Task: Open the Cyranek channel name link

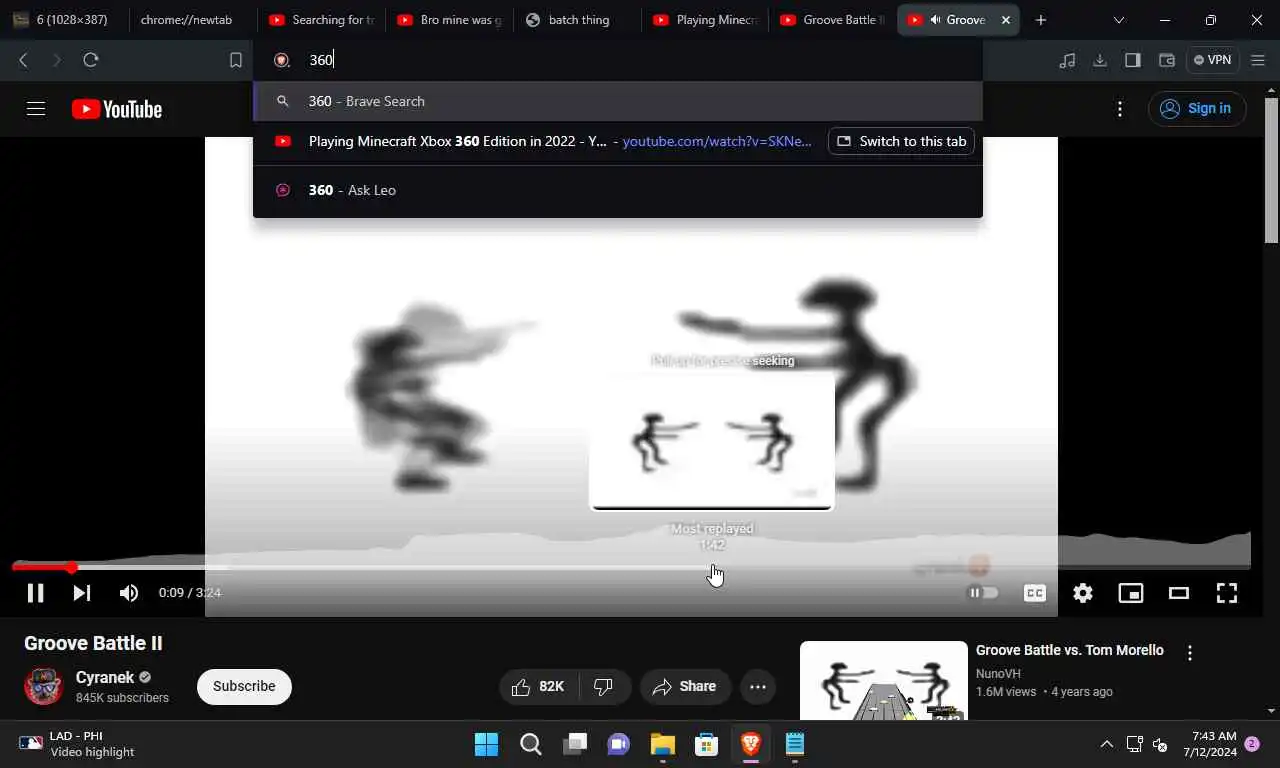Action: pos(105,677)
